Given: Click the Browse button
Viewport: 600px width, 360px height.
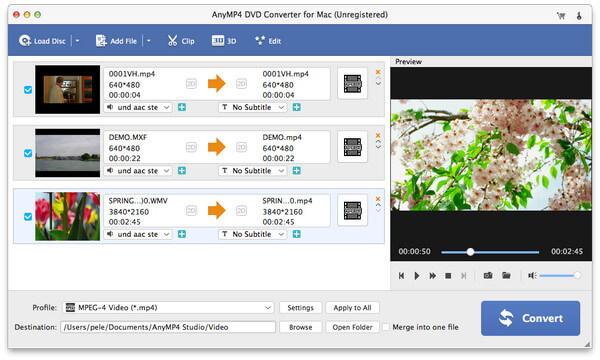Looking at the screenshot, I should 300,327.
